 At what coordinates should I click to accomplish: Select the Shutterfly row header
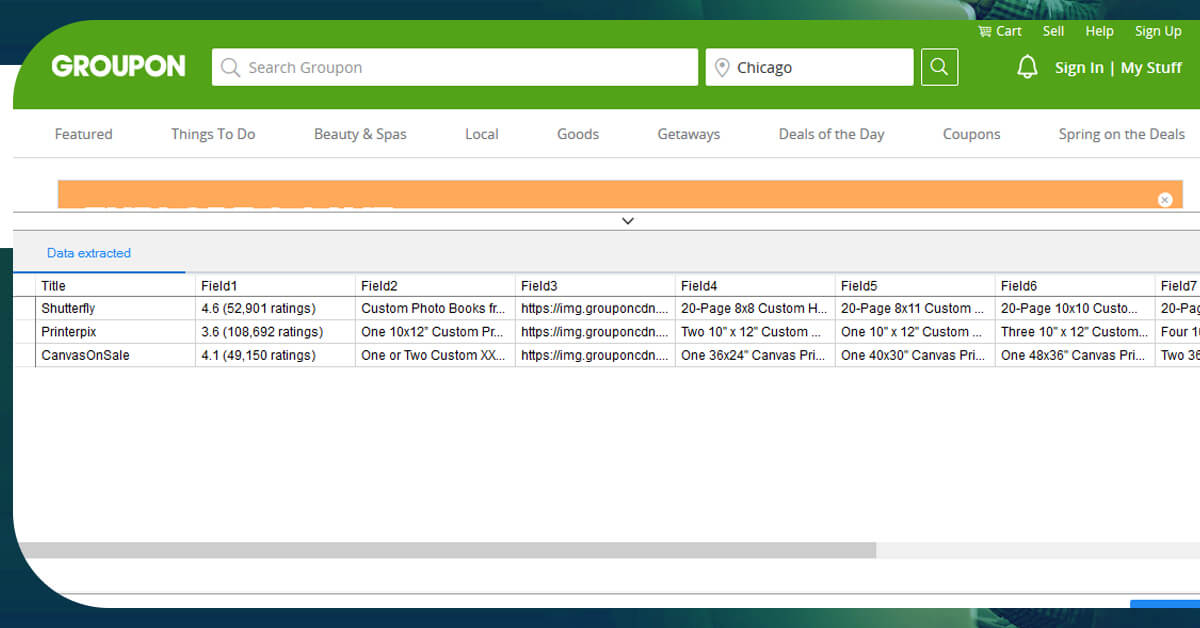pos(25,308)
